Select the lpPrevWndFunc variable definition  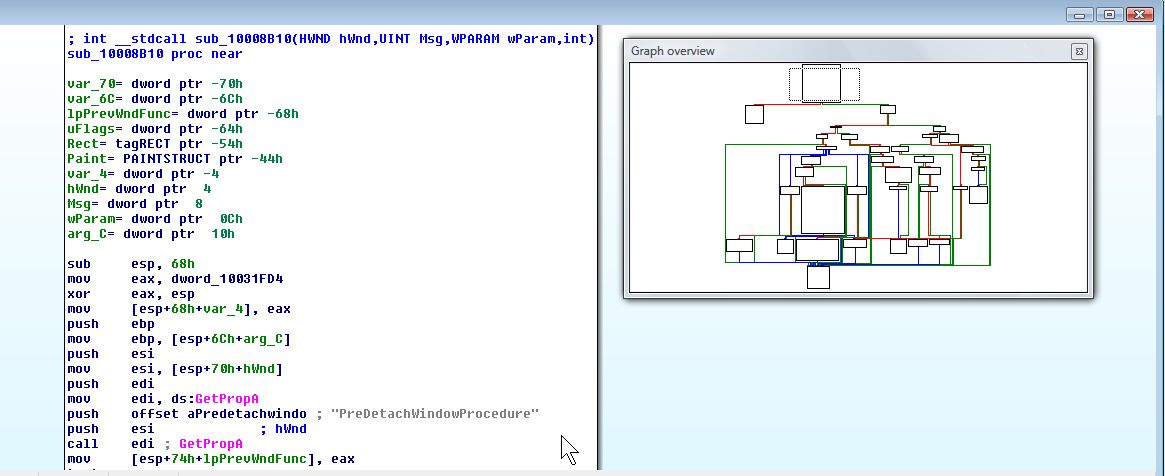pyautogui.click(x=112, y=114)
